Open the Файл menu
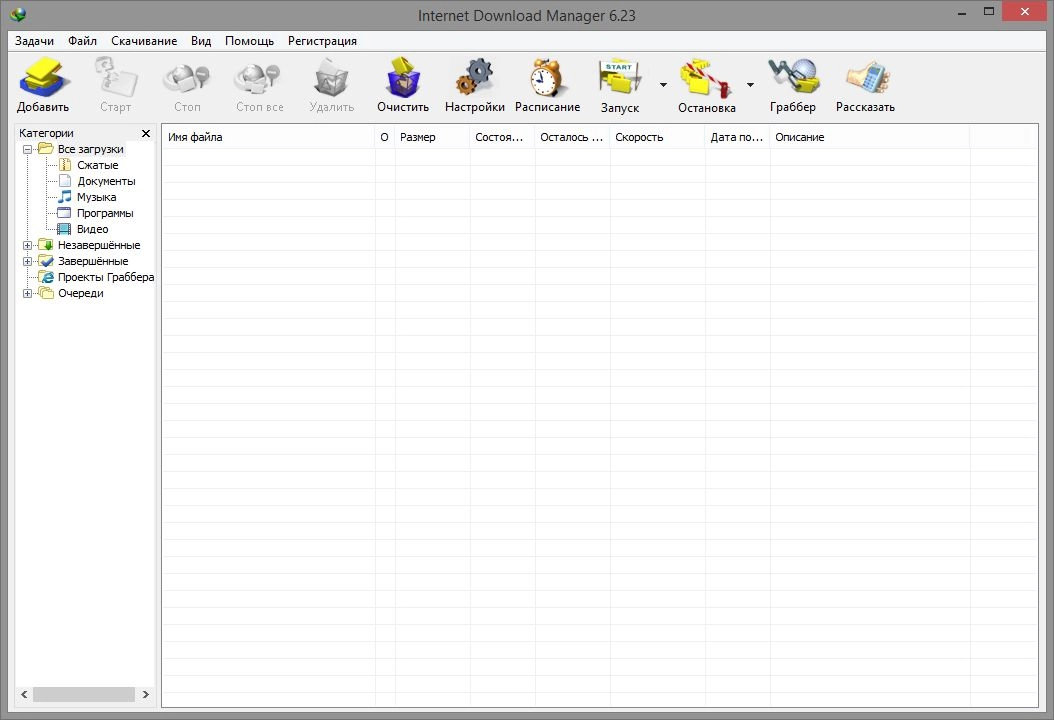Viewport: 1054px width, 720px height. (83, 41)
